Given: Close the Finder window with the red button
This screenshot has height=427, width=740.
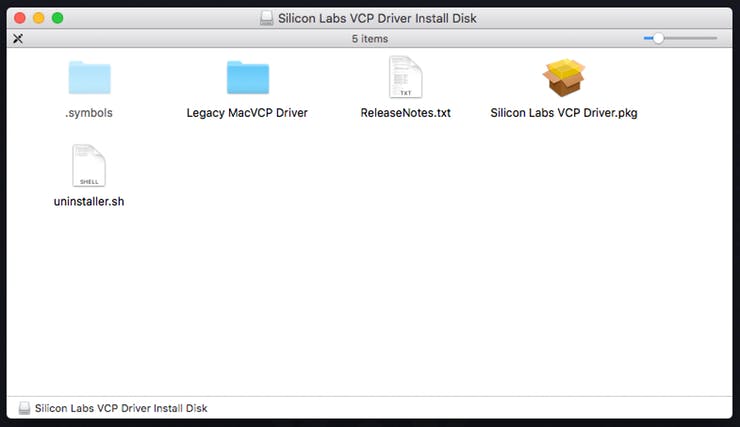Looking at the screenshot, I should tap(19, 18).
